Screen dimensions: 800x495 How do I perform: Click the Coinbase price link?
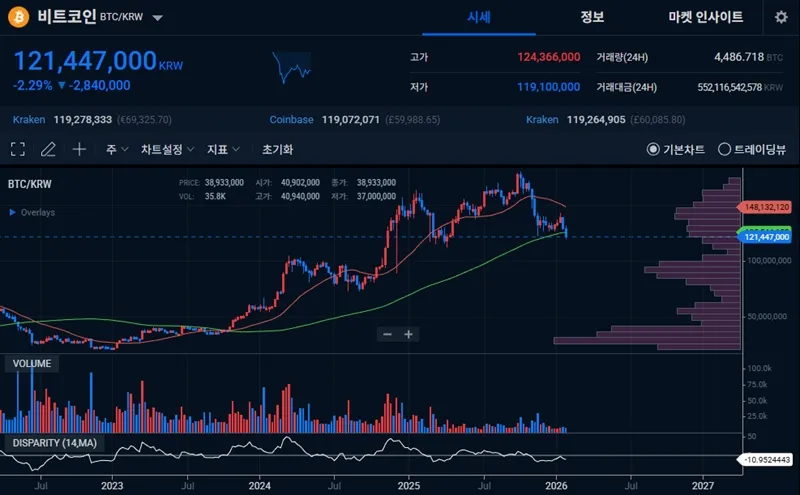291,120
